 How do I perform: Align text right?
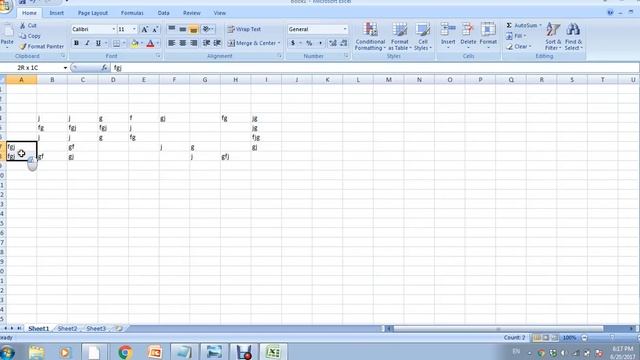[193, 43]
